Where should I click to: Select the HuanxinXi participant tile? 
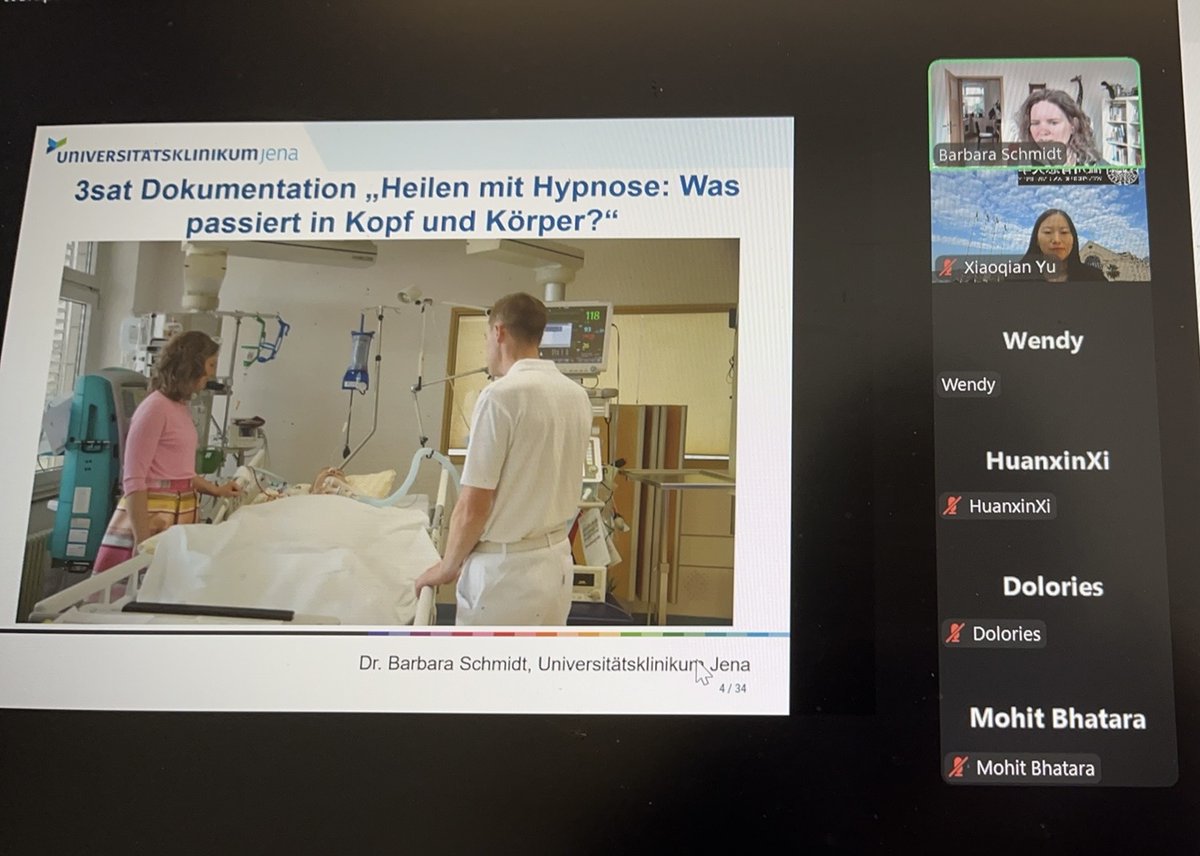click(x=1048, y=466)
